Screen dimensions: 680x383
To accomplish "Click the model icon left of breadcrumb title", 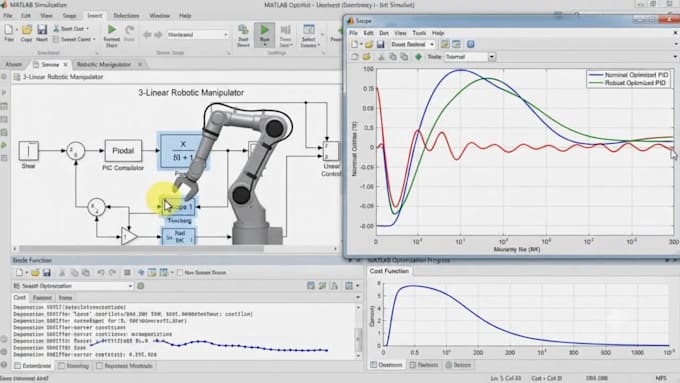I will [x=17, y=77].
